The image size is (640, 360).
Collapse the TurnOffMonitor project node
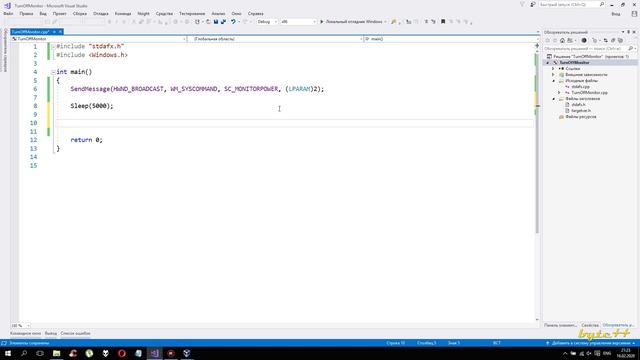click(x=548, y=62)
